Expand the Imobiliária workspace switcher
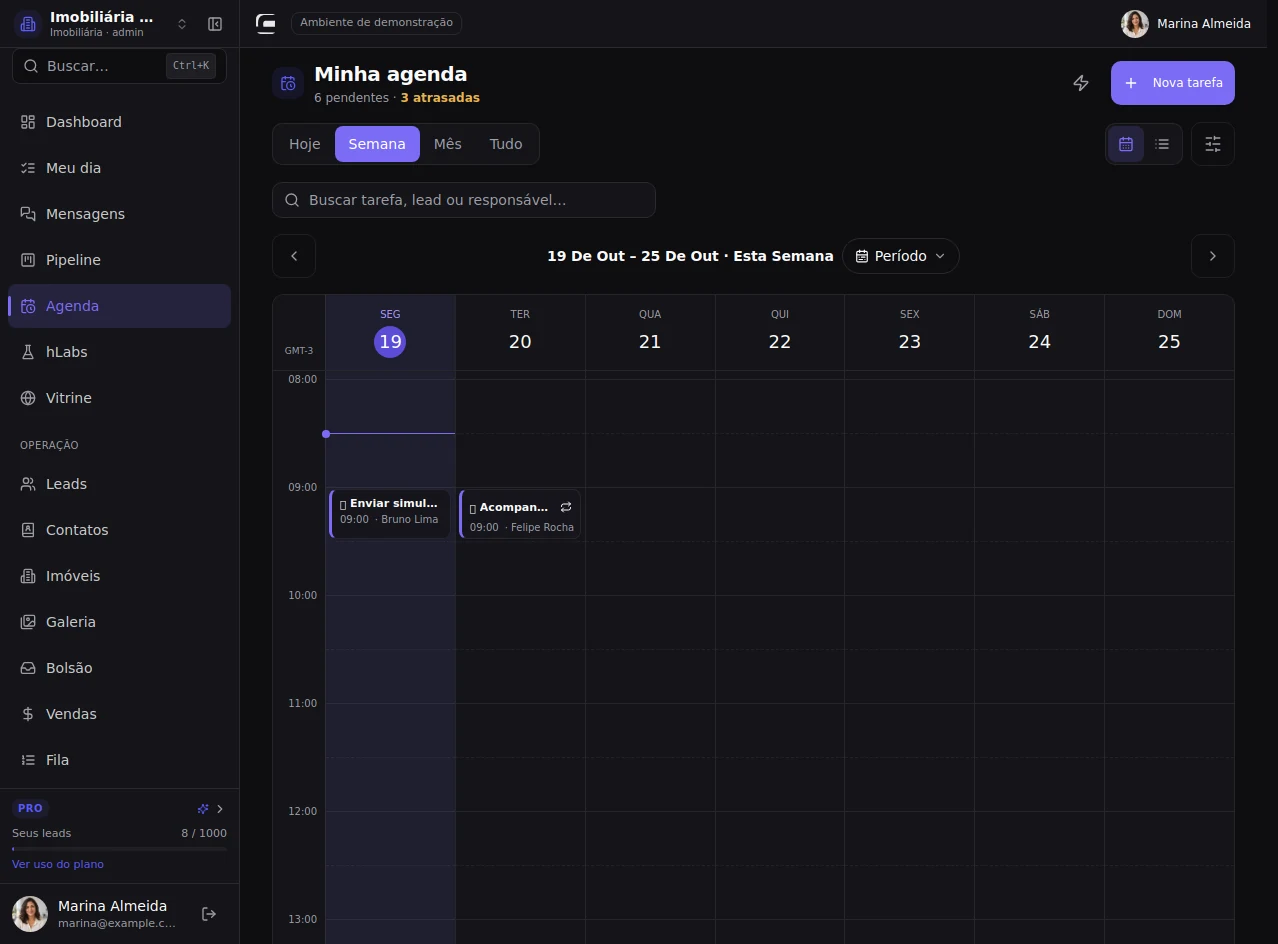The height and width of the screenshot is (944, 1278). [x=182, y=24]
